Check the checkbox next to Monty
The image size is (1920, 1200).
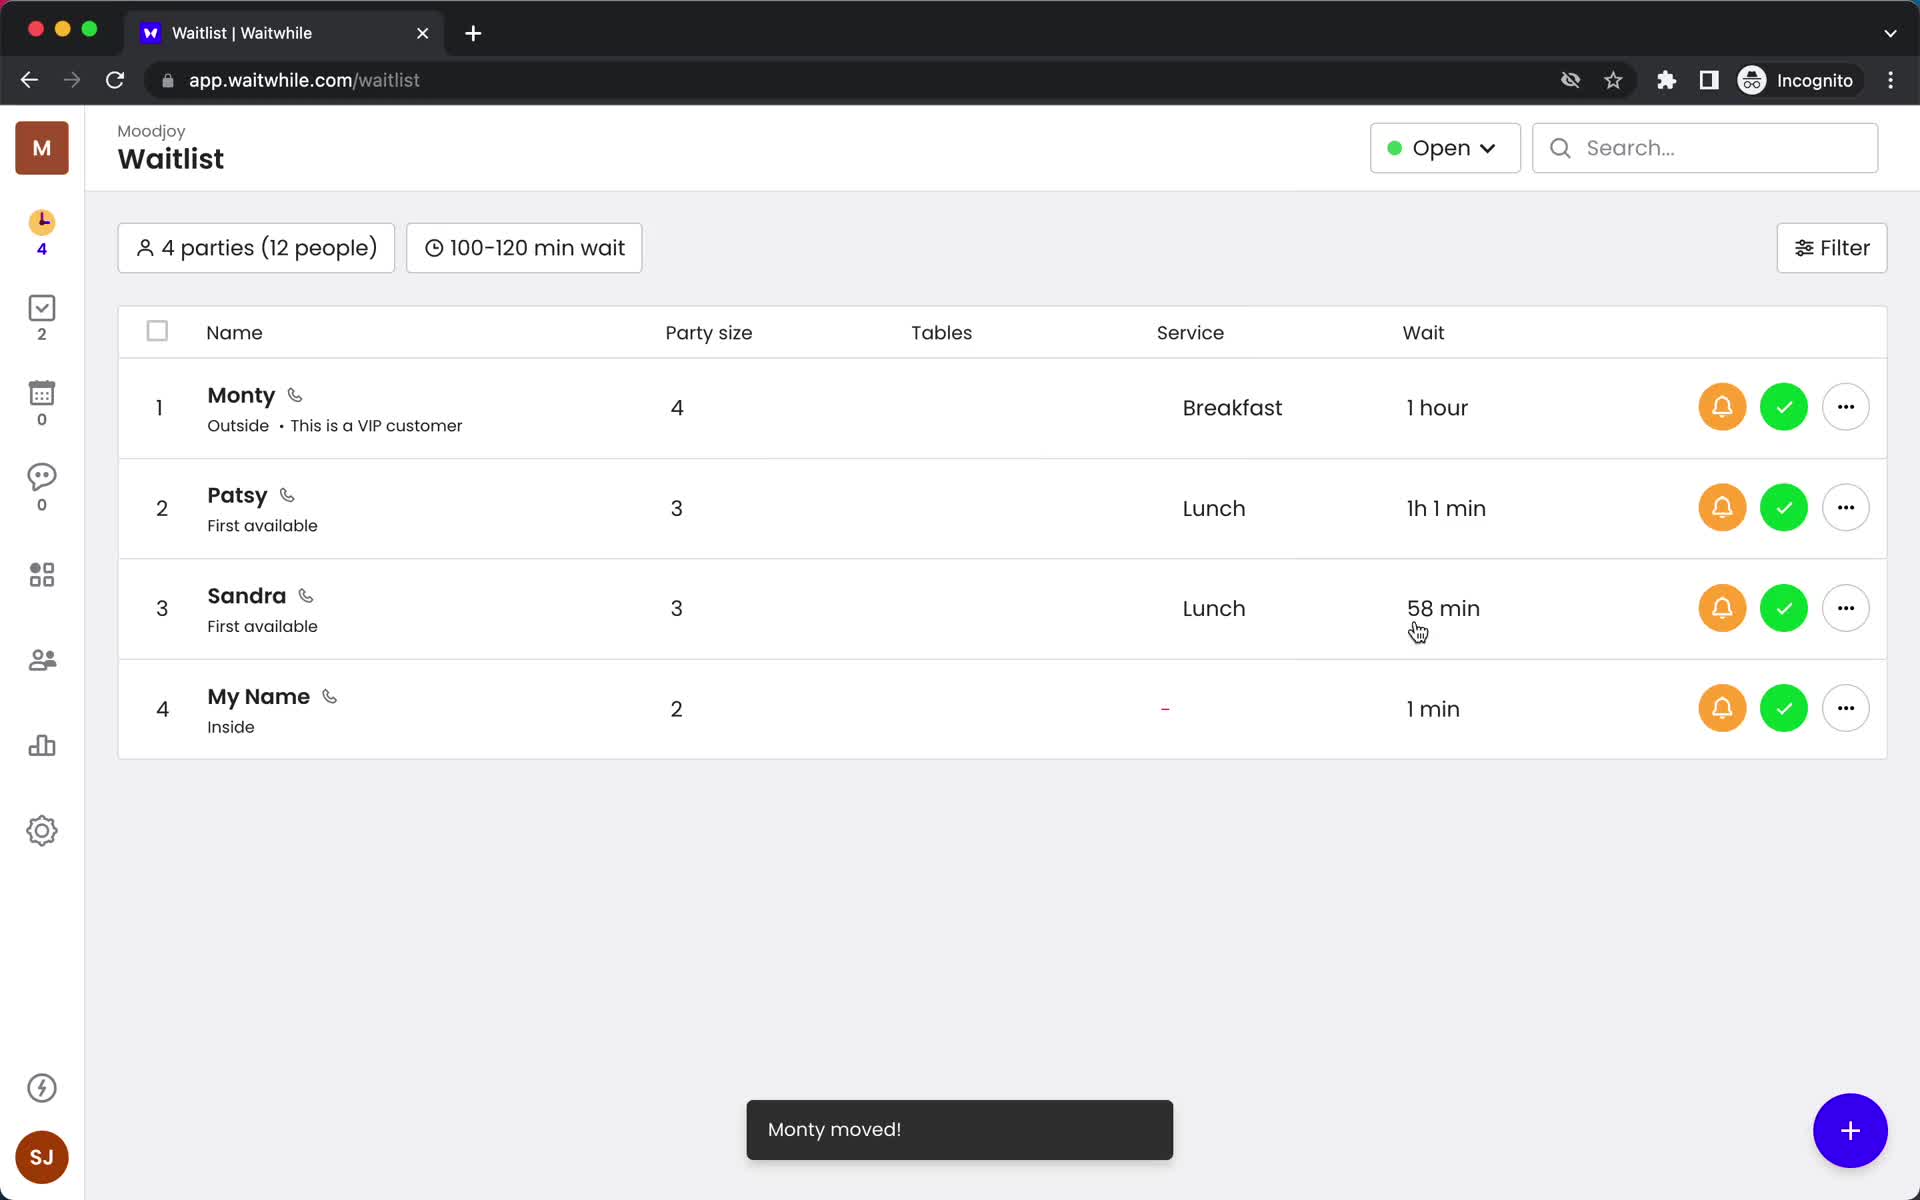158,406
